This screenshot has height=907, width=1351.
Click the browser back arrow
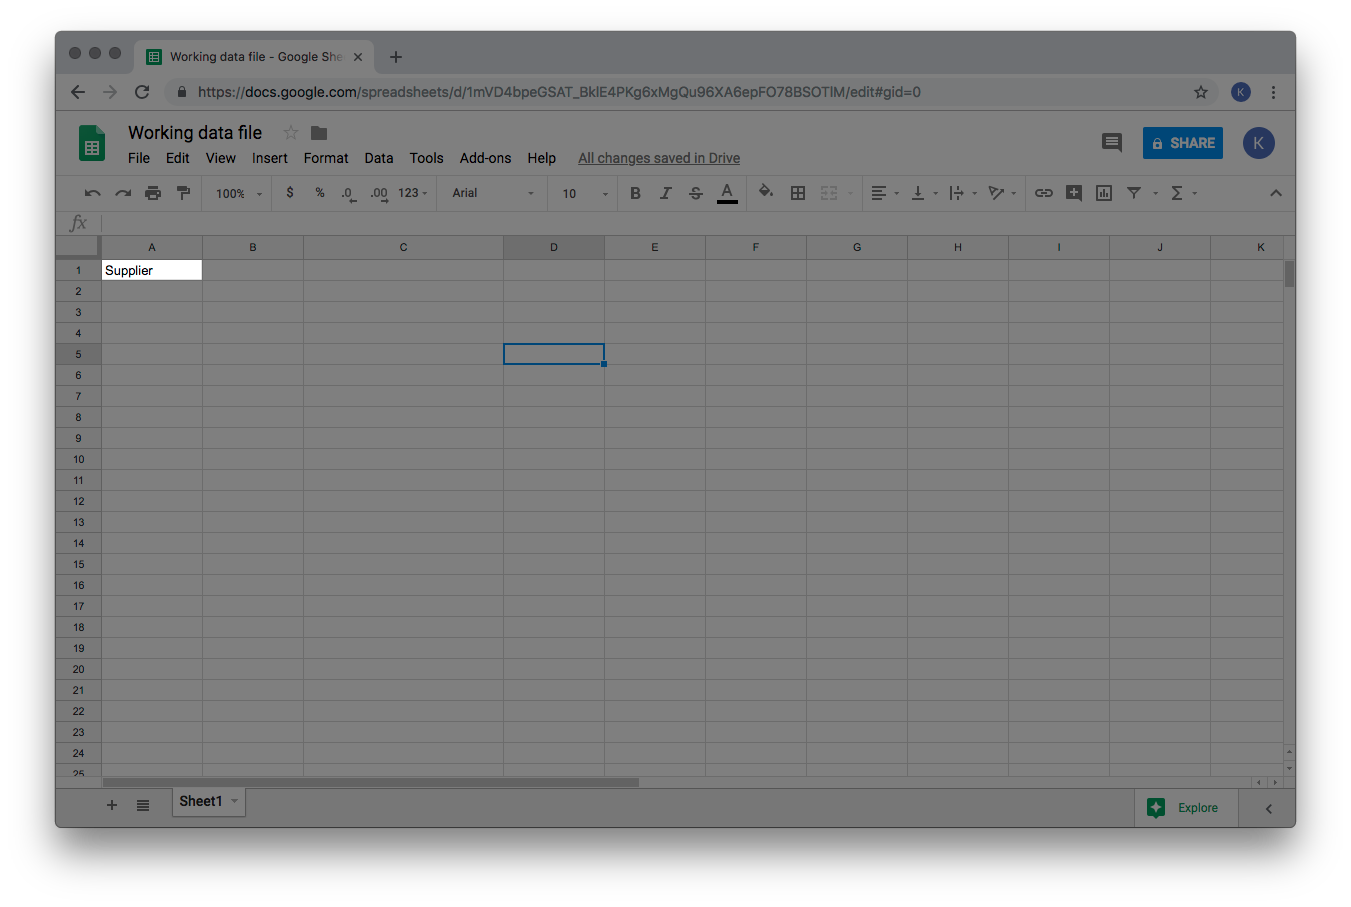[x=78, y=92]
